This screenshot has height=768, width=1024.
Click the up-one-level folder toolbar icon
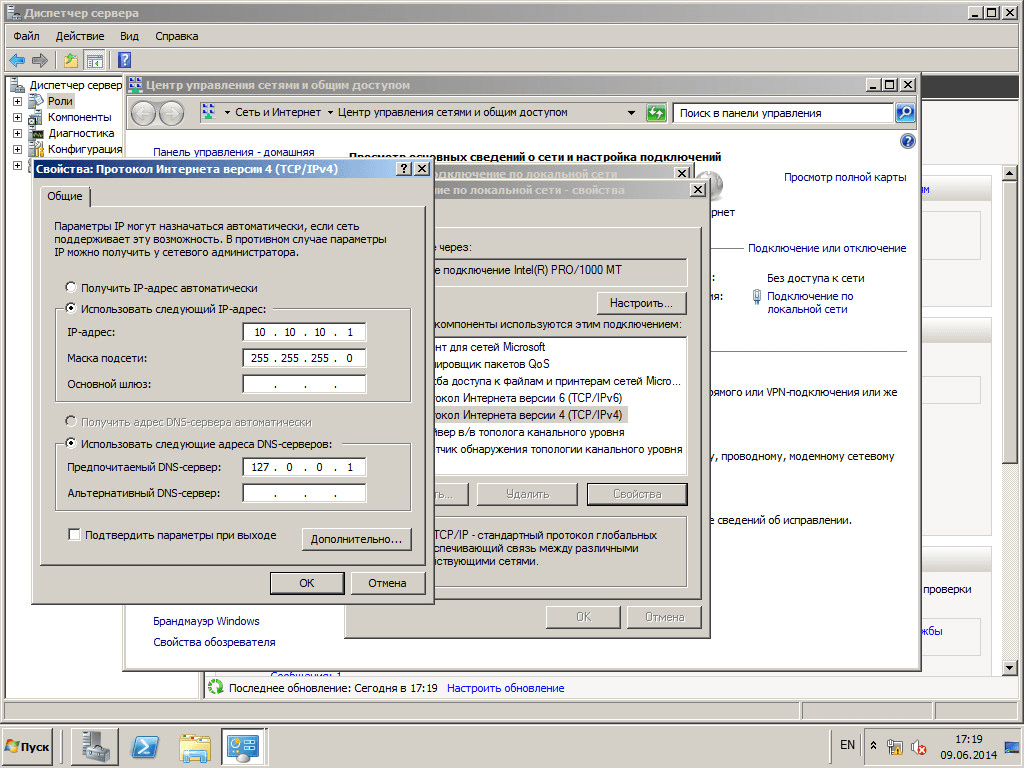point(71,60)
